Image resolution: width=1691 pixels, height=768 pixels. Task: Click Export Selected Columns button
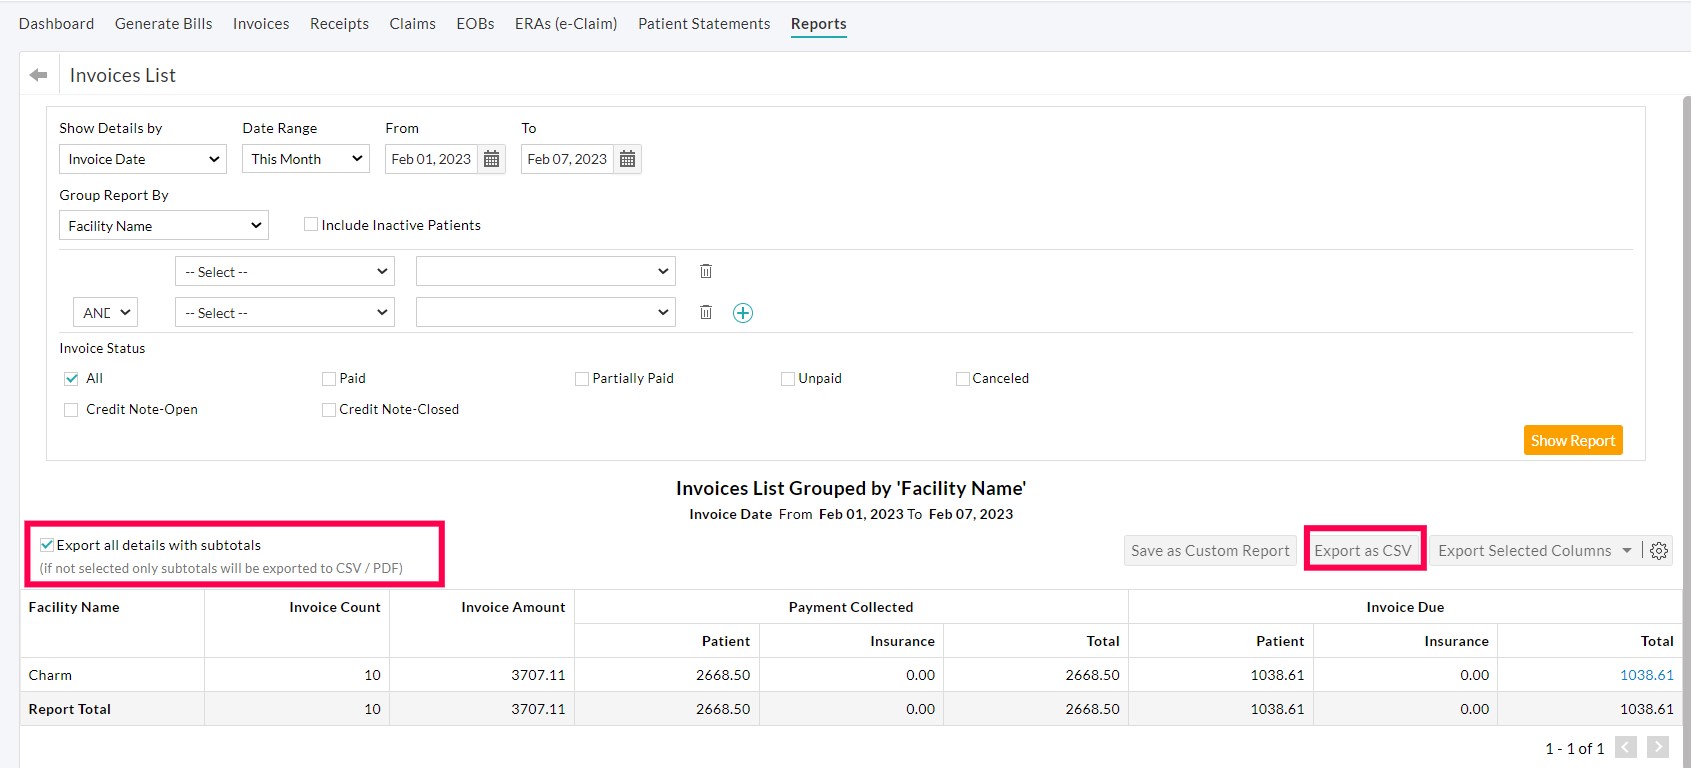point(1524,551)
